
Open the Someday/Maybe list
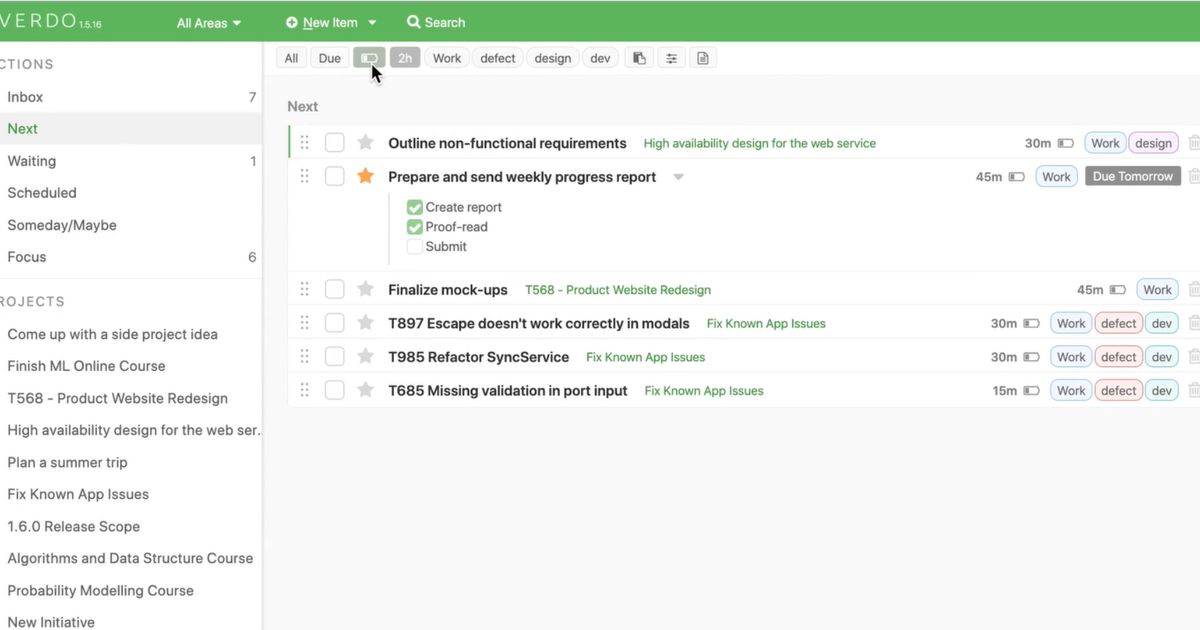coord(130,225)
